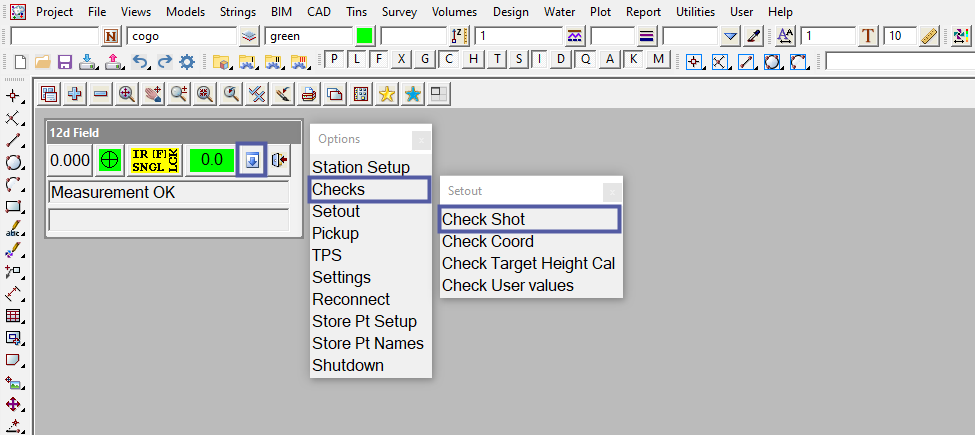Toggle the P snap button
Screen dimensions: 975x435
[x=334, y=59]
